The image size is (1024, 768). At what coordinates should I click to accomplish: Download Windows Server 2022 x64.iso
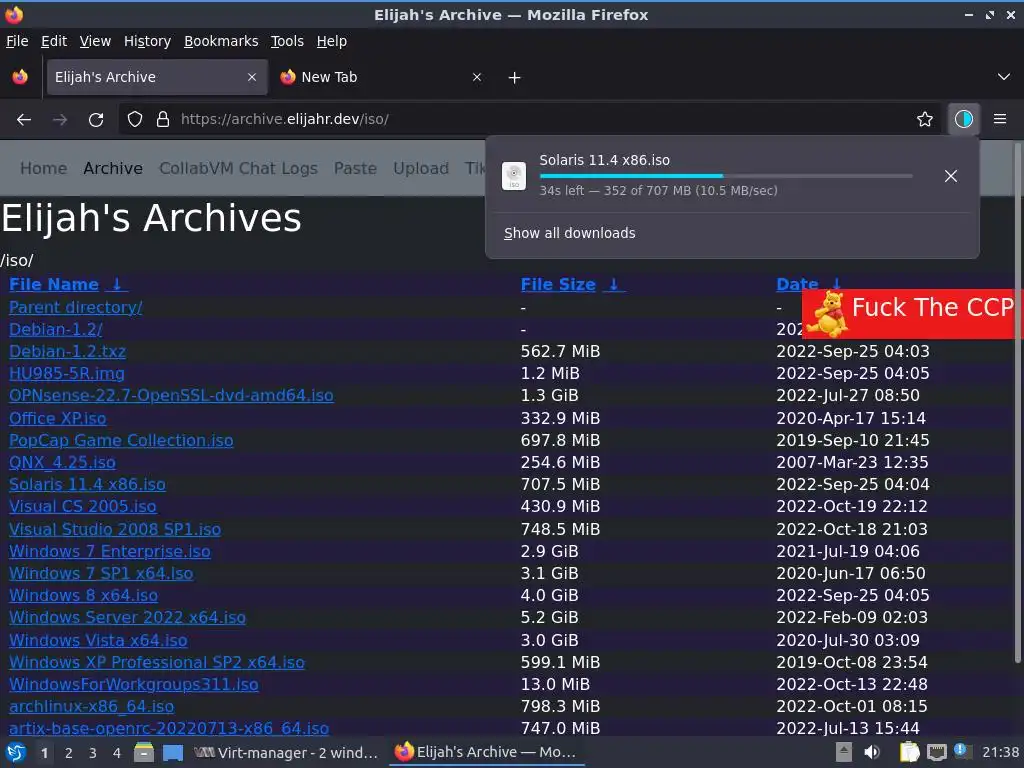point(127,617)
